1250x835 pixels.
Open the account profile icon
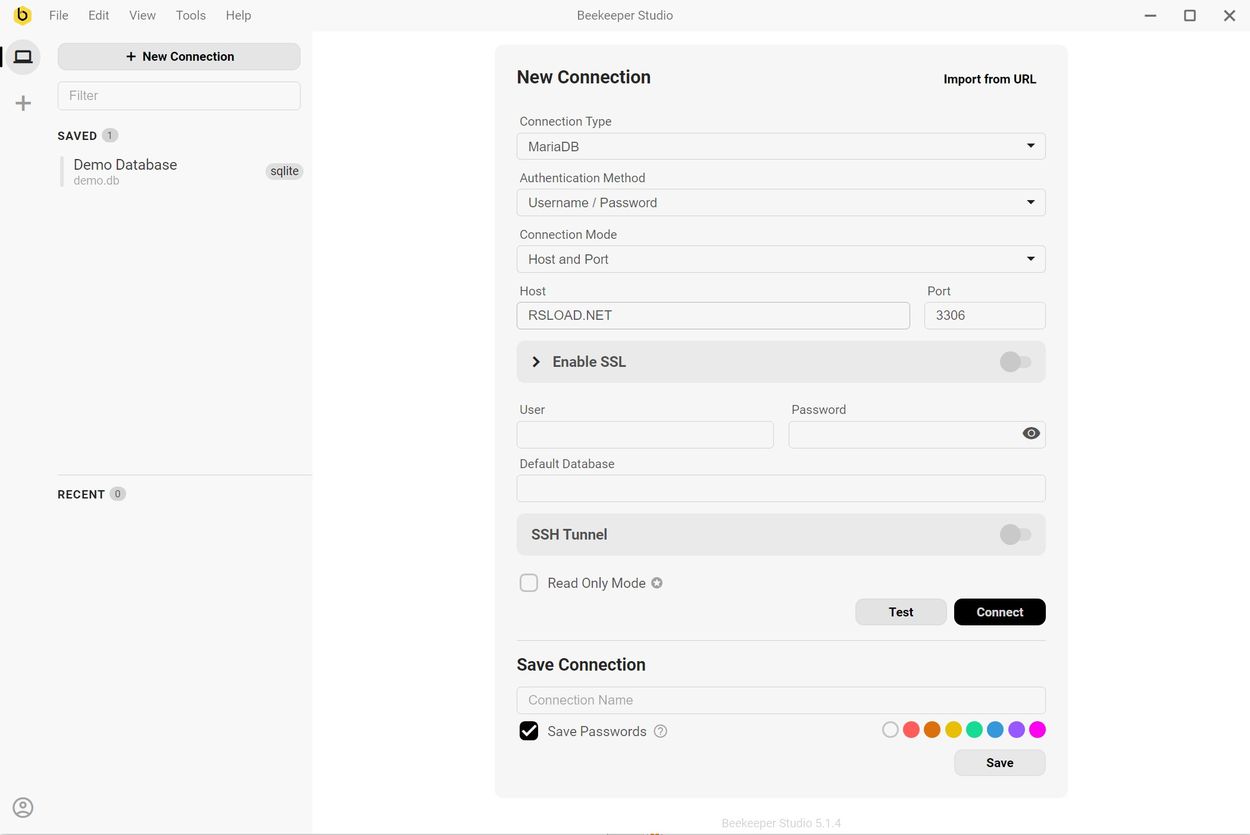click(23, 807)
